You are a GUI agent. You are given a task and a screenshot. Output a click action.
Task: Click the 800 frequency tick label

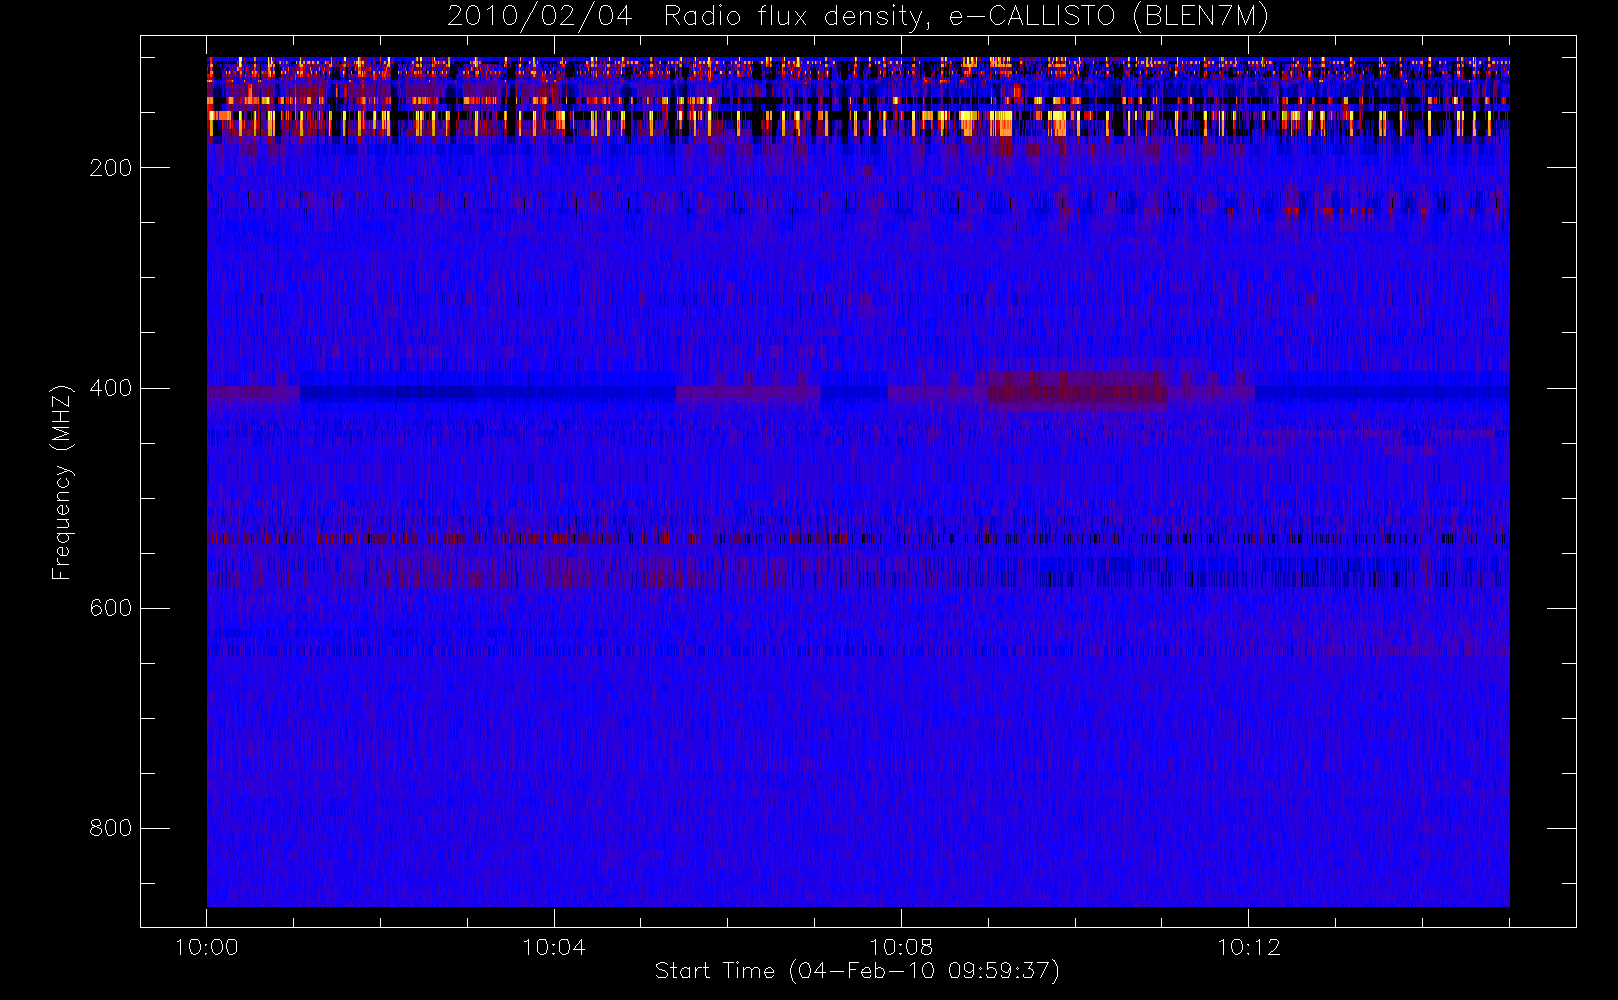coord(111,828)
